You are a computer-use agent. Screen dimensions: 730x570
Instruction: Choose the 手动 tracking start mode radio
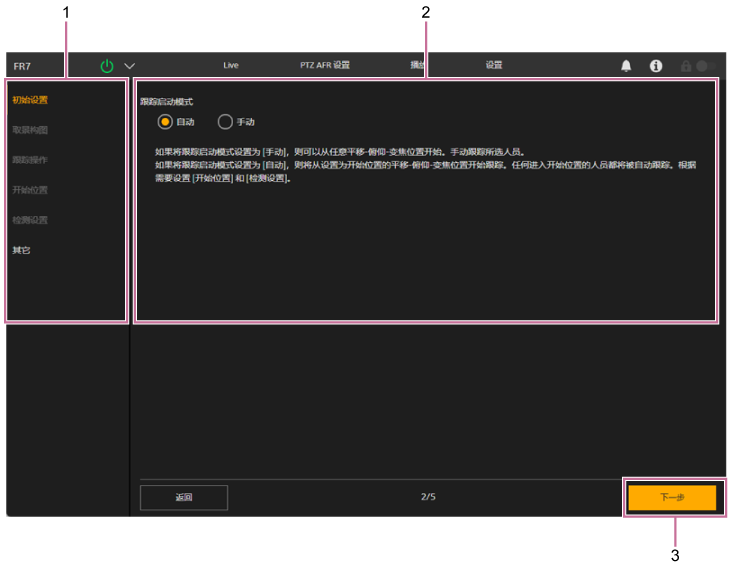[x=225, y=122]
